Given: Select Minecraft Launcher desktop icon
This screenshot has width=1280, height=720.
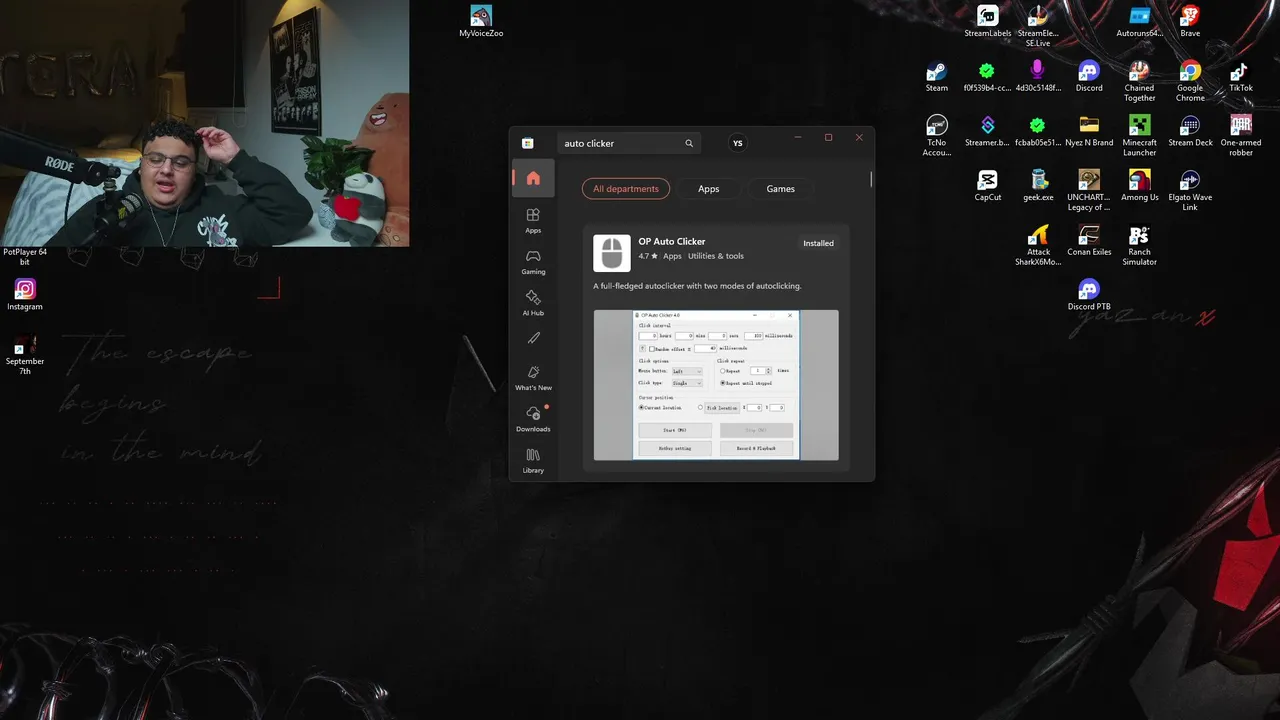Looking at the screenshot, I should [x=1139, y=136].
